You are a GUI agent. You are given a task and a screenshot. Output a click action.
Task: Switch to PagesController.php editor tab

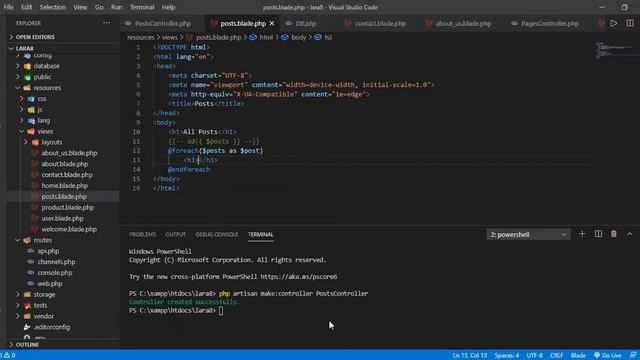[x=550, y=23]
